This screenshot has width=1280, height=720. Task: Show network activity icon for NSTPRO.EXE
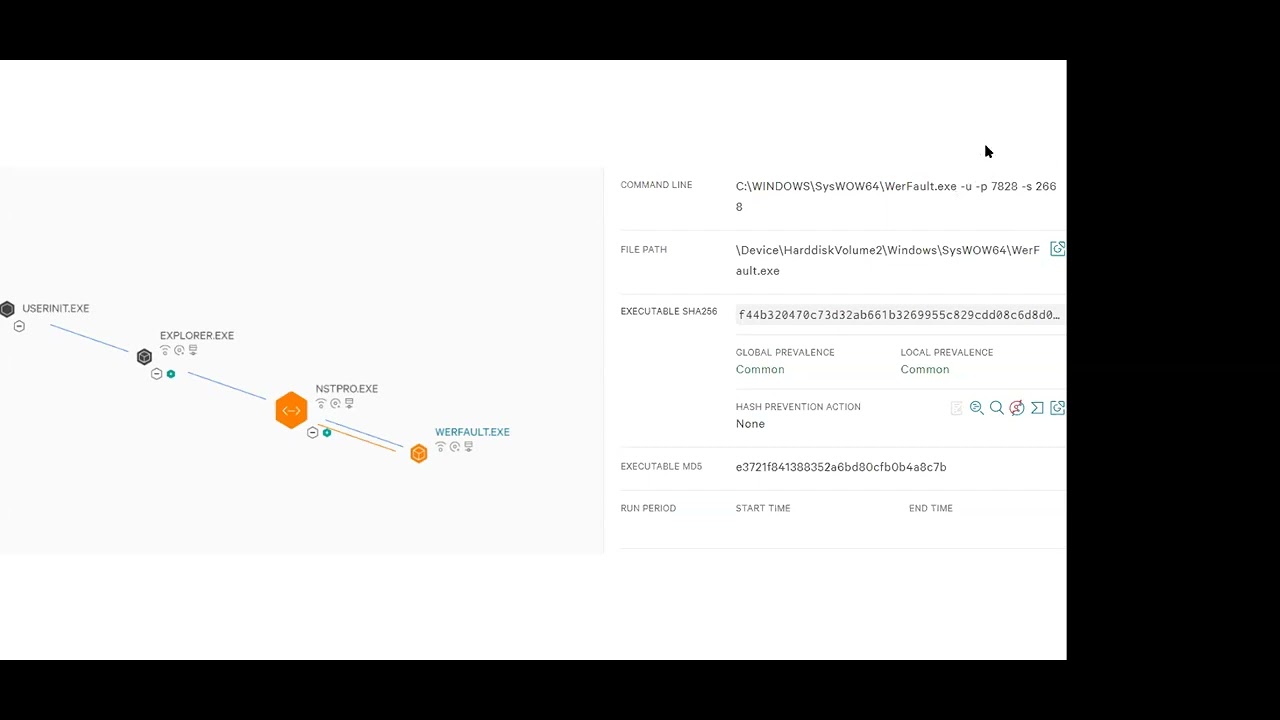tap(321, 404)
